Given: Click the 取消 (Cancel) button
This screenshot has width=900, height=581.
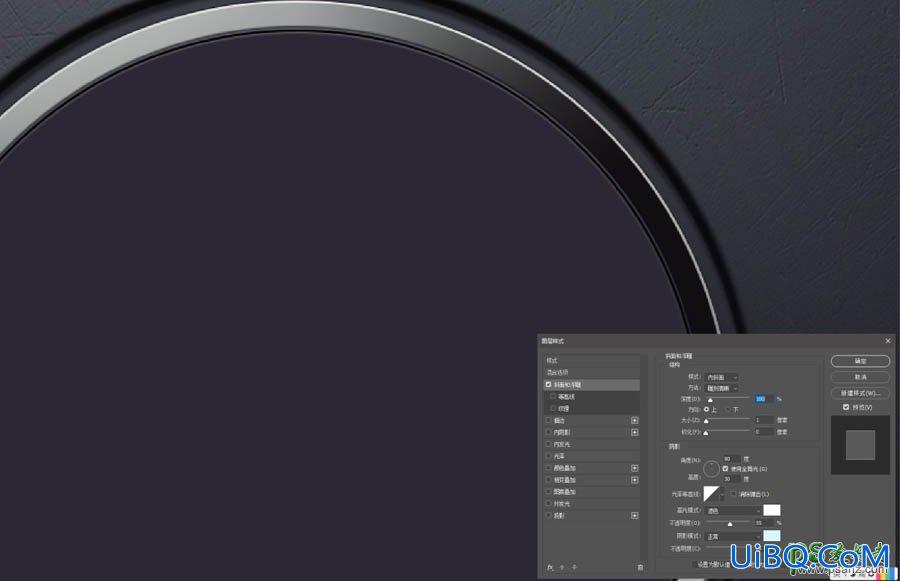Looking at the screenshot, I should click(x=860, y=377).
